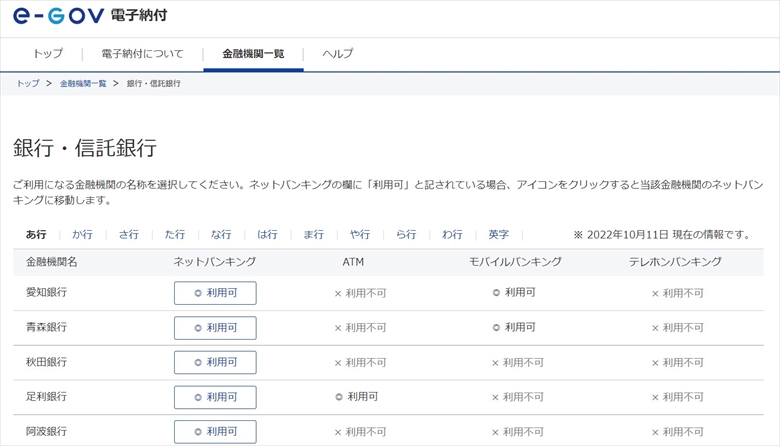The width and height of the screenshot is (780, 446).
Task: Jump to the か行 bank list
Action: pyautogui.click(x=83, y=234)
